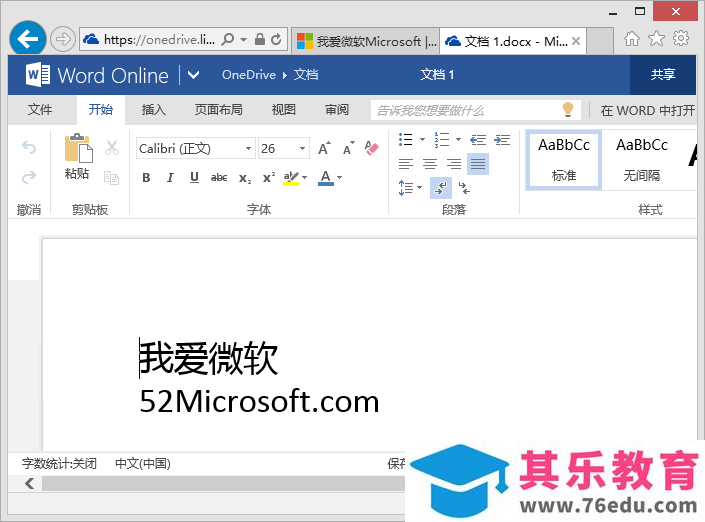
Task: Click the Word Online logo icon
Action: [38, 75]
